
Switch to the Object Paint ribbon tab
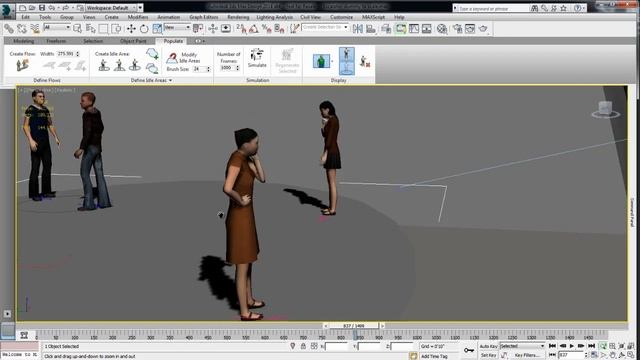coord(133,41)
